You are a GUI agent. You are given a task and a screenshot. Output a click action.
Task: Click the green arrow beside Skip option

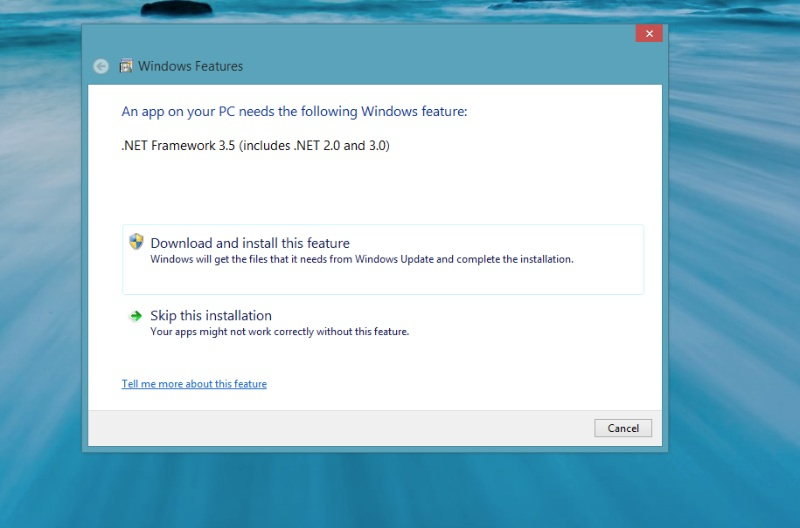point(136,316)
